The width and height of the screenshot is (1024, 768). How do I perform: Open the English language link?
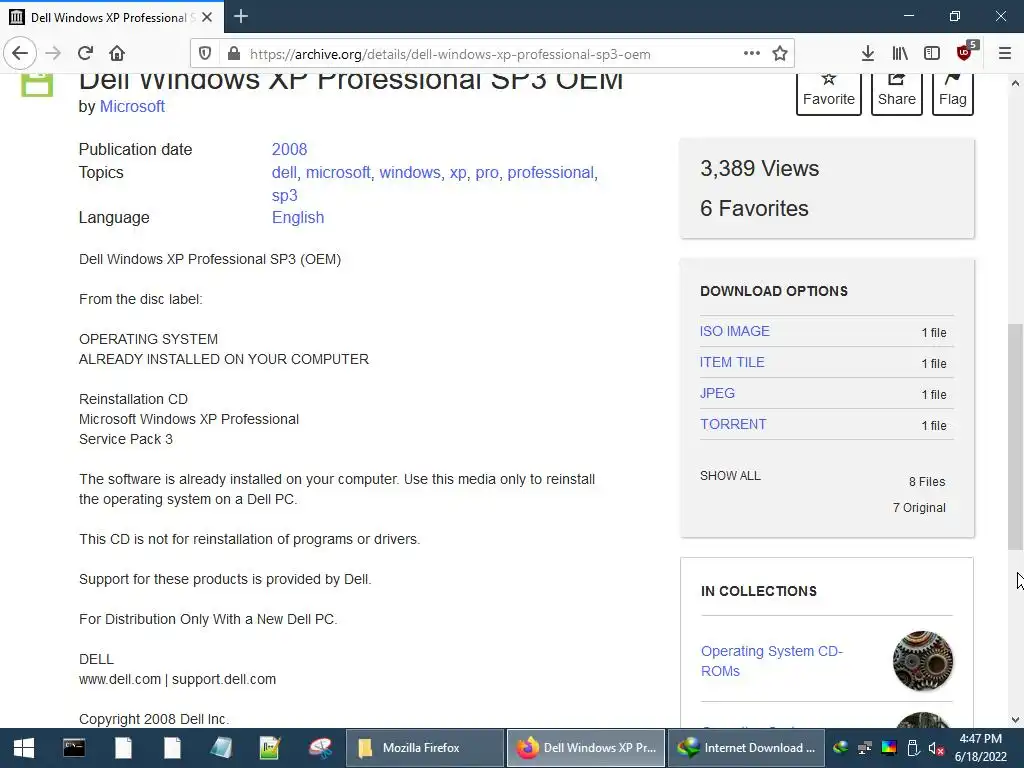pos(298,217)
